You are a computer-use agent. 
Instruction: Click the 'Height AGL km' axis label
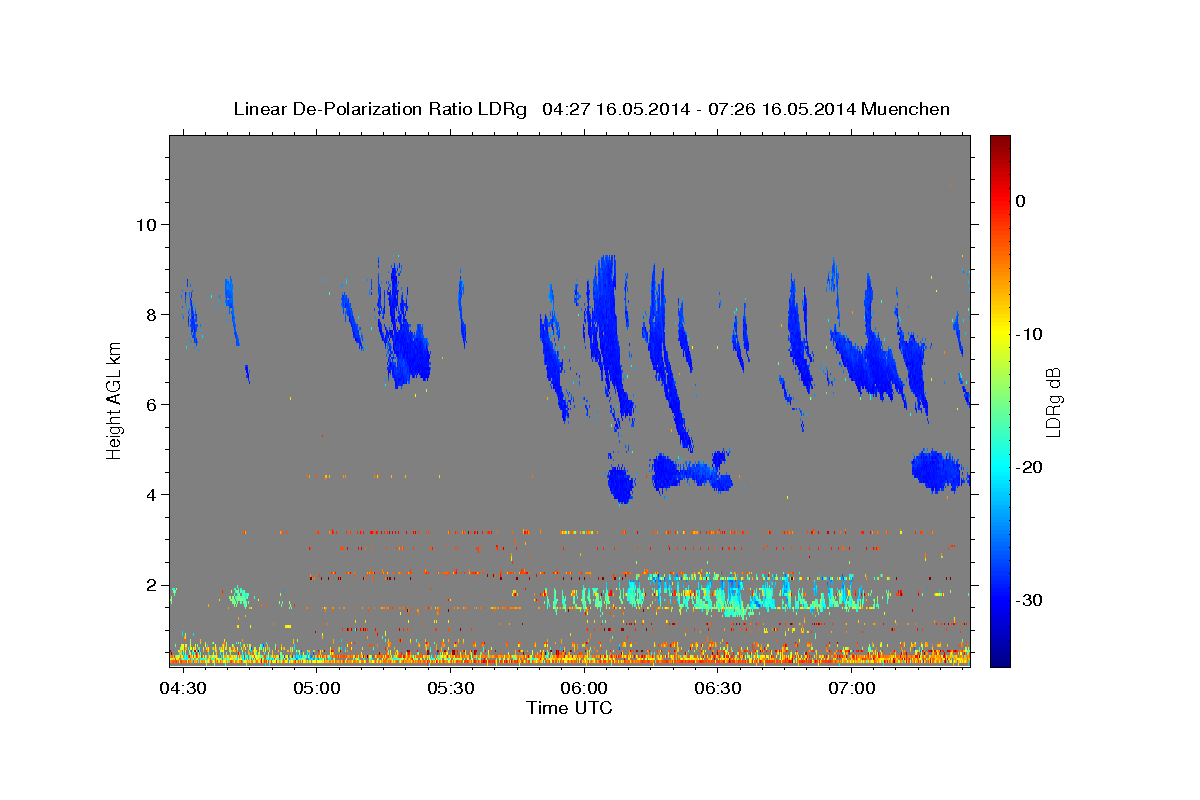tap(115, 400)
